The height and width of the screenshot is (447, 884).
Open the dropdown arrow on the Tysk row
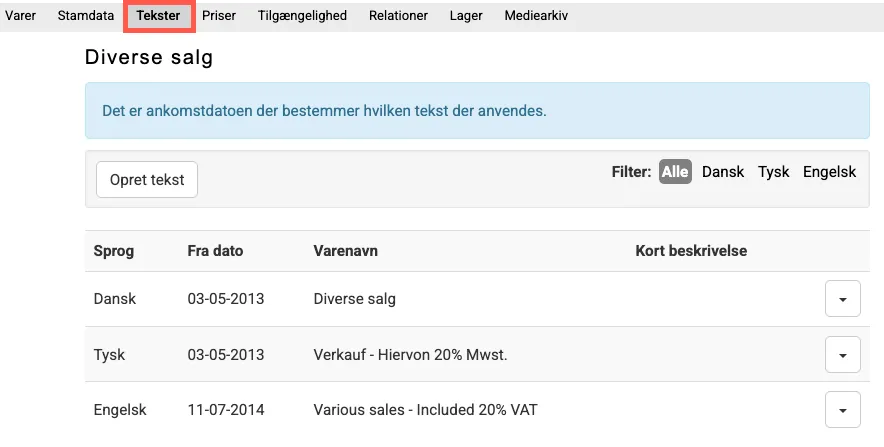pyautogui.click(x=842, y=354)
